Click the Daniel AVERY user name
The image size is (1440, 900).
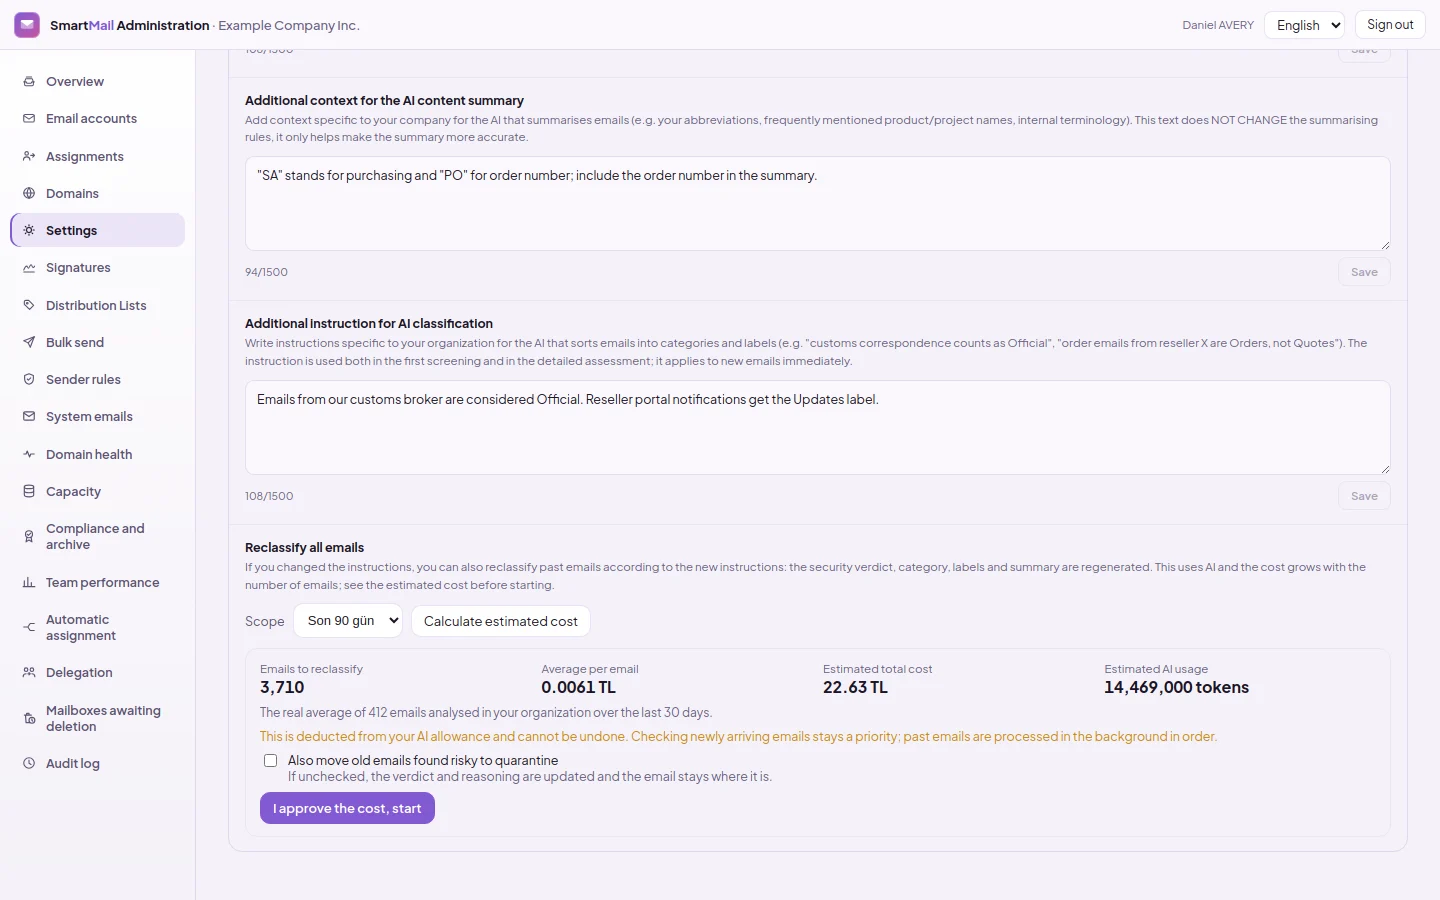coord(1218,25)
